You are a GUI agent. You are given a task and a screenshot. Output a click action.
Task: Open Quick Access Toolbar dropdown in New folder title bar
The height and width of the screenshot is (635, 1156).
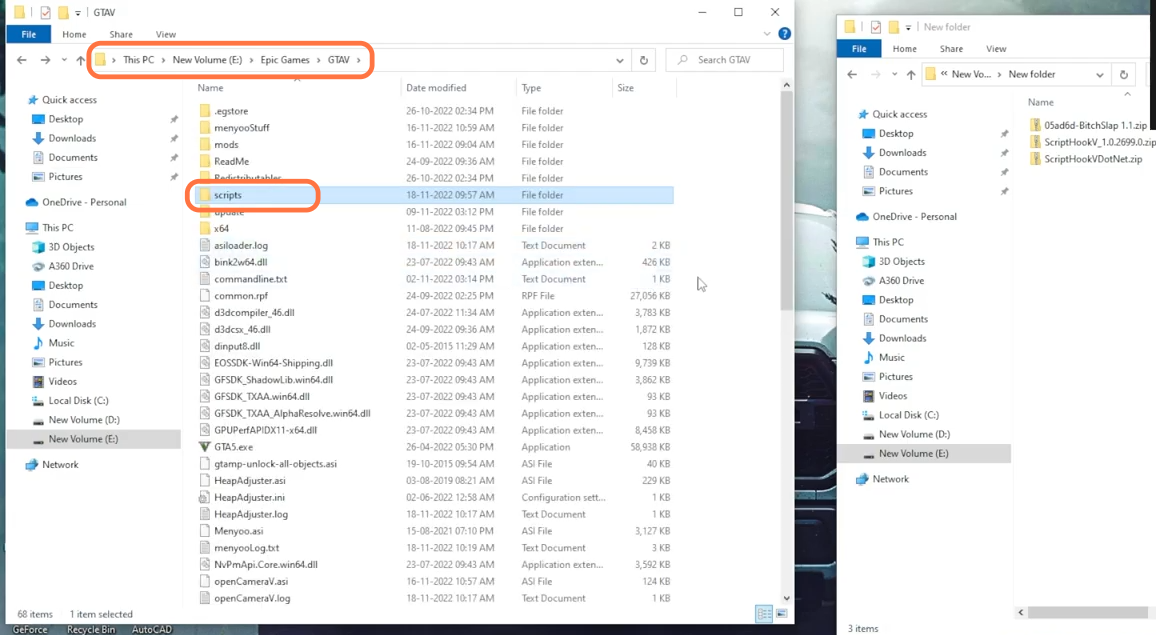coord(908,27)
